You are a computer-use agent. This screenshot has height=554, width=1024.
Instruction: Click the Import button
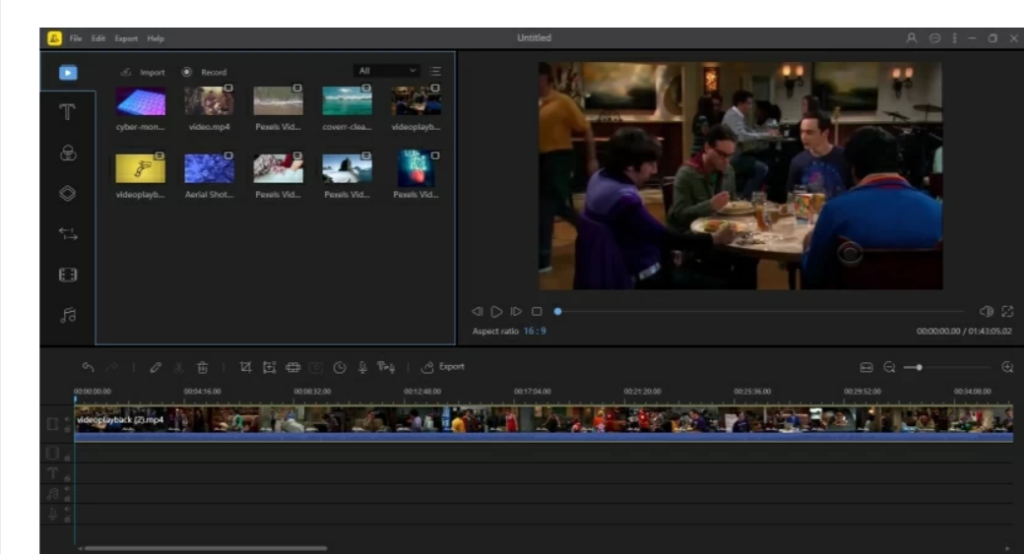tap(143, 72)
